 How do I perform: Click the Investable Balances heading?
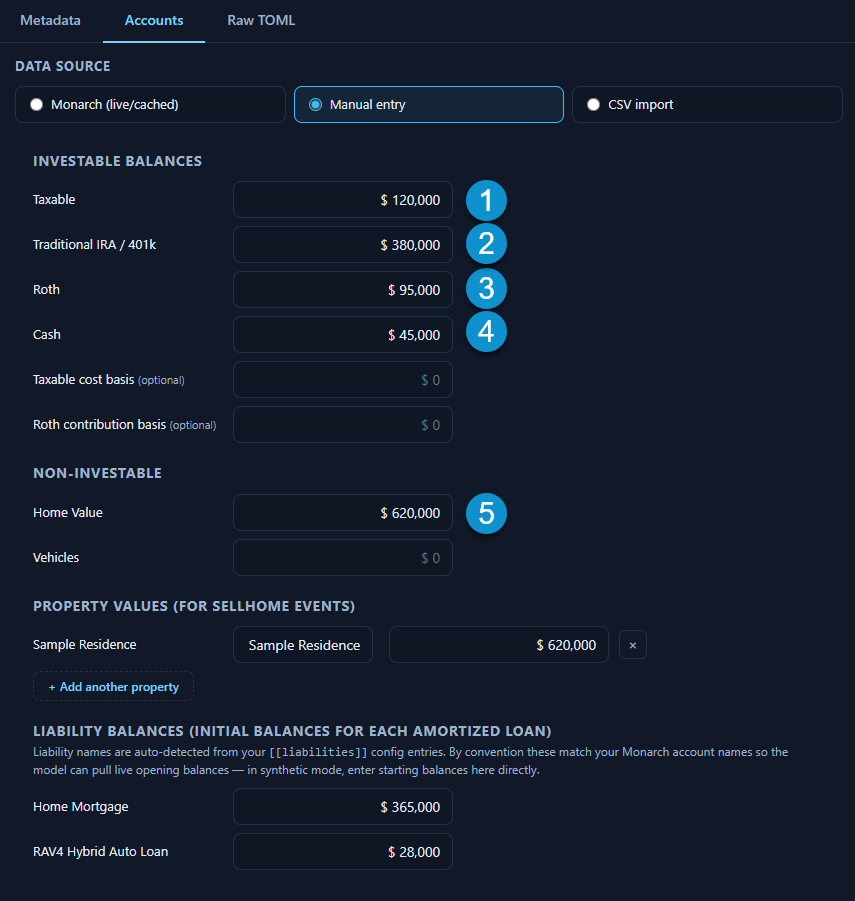click(117, 161)
